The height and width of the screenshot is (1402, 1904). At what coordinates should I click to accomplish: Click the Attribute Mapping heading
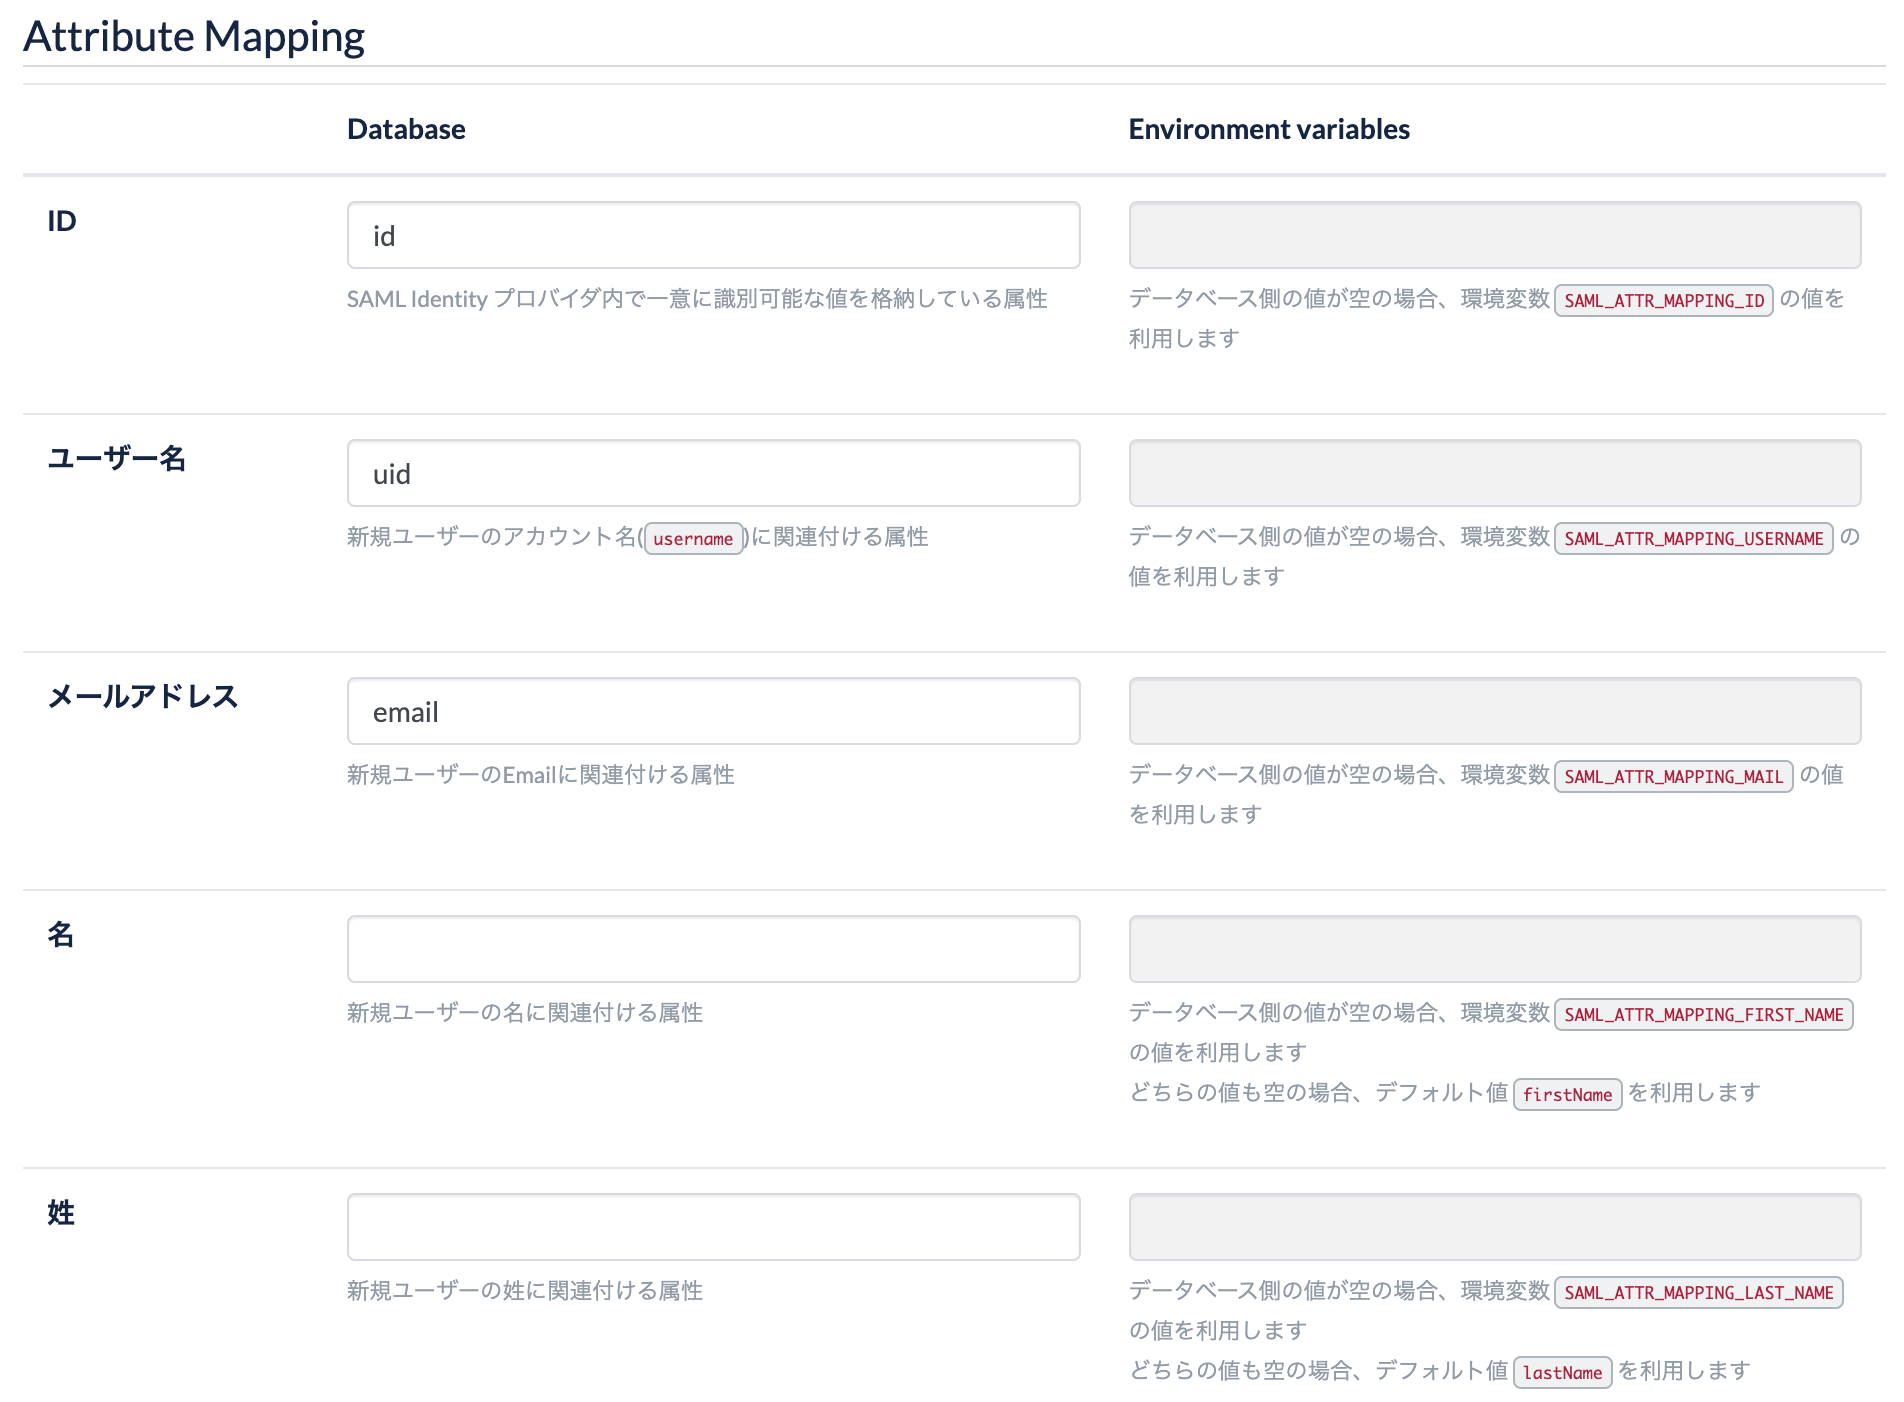pyautogui.click(x=194, y=35)
